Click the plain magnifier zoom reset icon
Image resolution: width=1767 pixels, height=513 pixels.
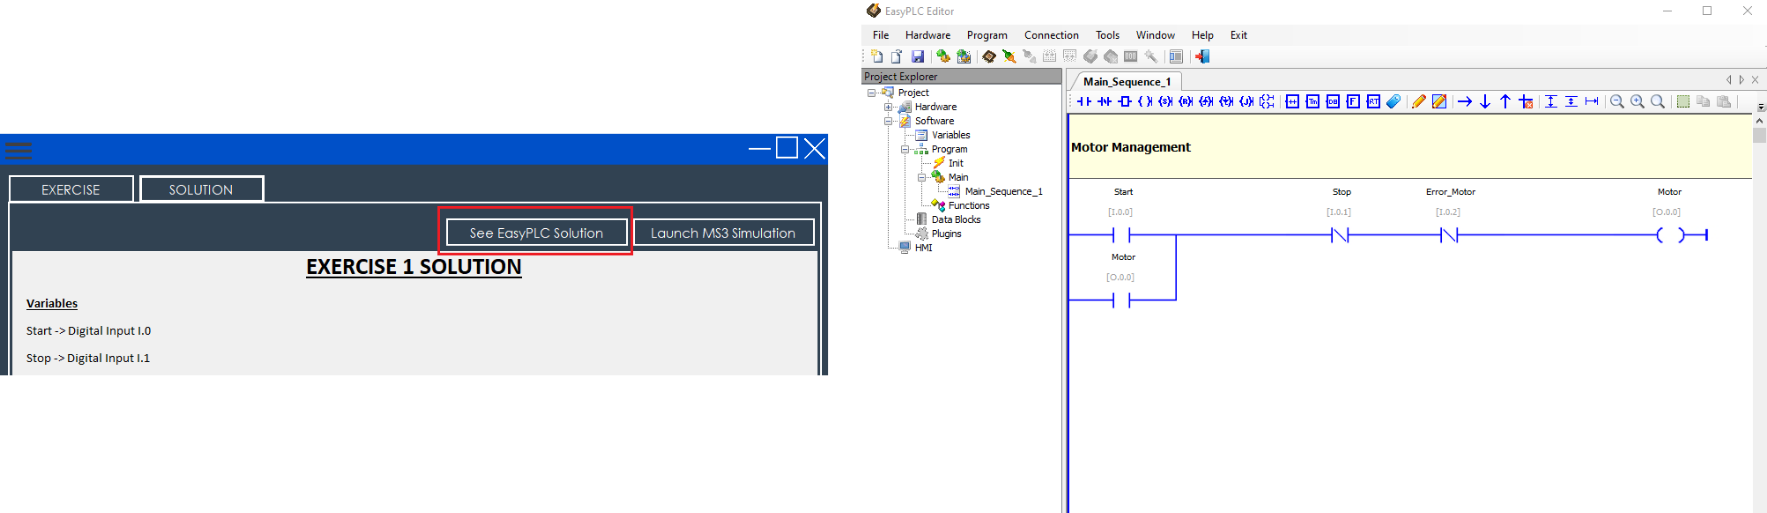click(1658, 101)
